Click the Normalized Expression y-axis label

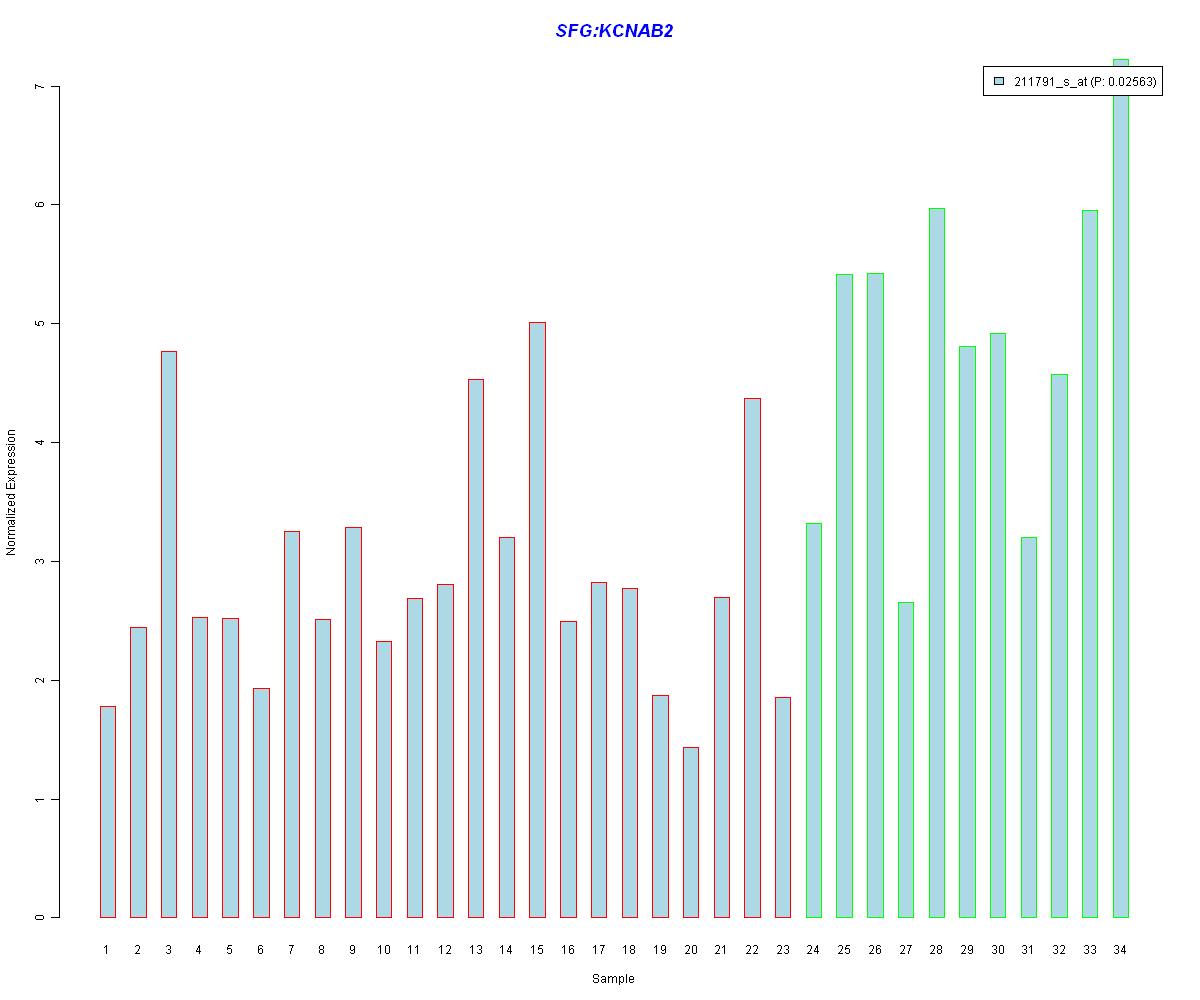click(x=12, y=492)
